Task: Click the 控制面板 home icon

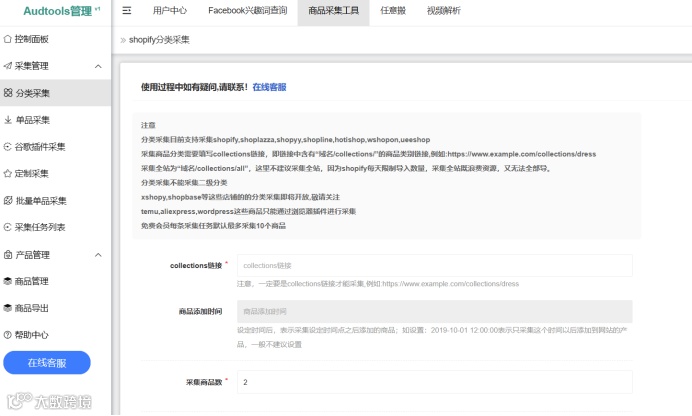Action: 8,39
